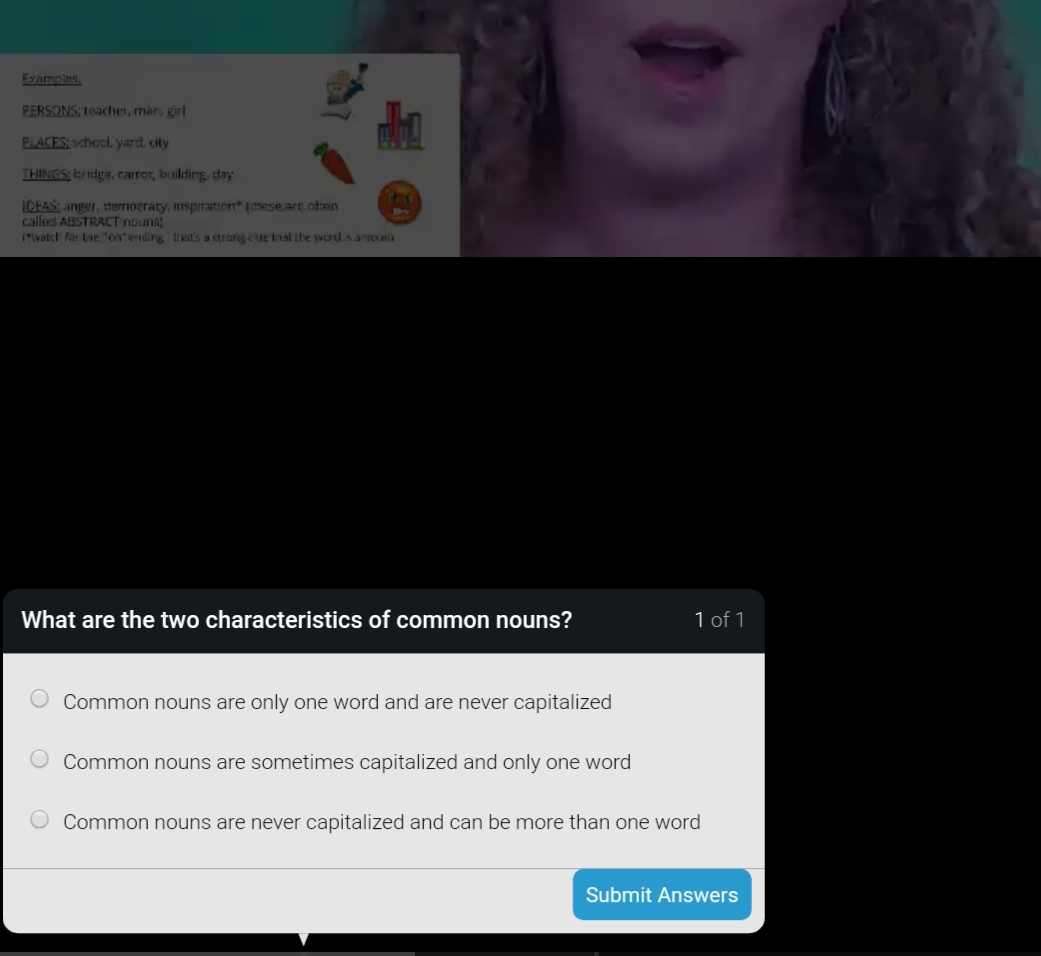Select 'sometimes capitalized and only one word' option
Viewport: 1041px width, 956px height.
tap(39, 759)
